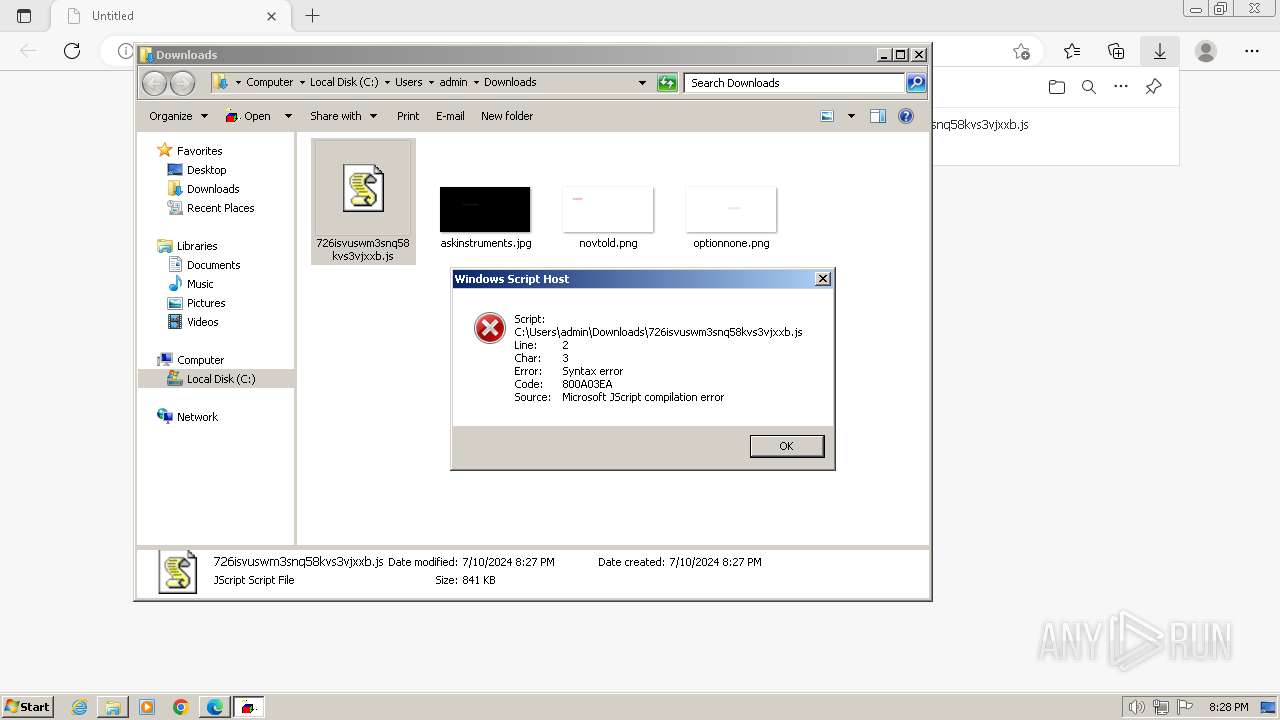The width and height of the screenshot is (1280, 720).
Task: Click the search magnifier icon in Explorer
Action: coord(916,83)
